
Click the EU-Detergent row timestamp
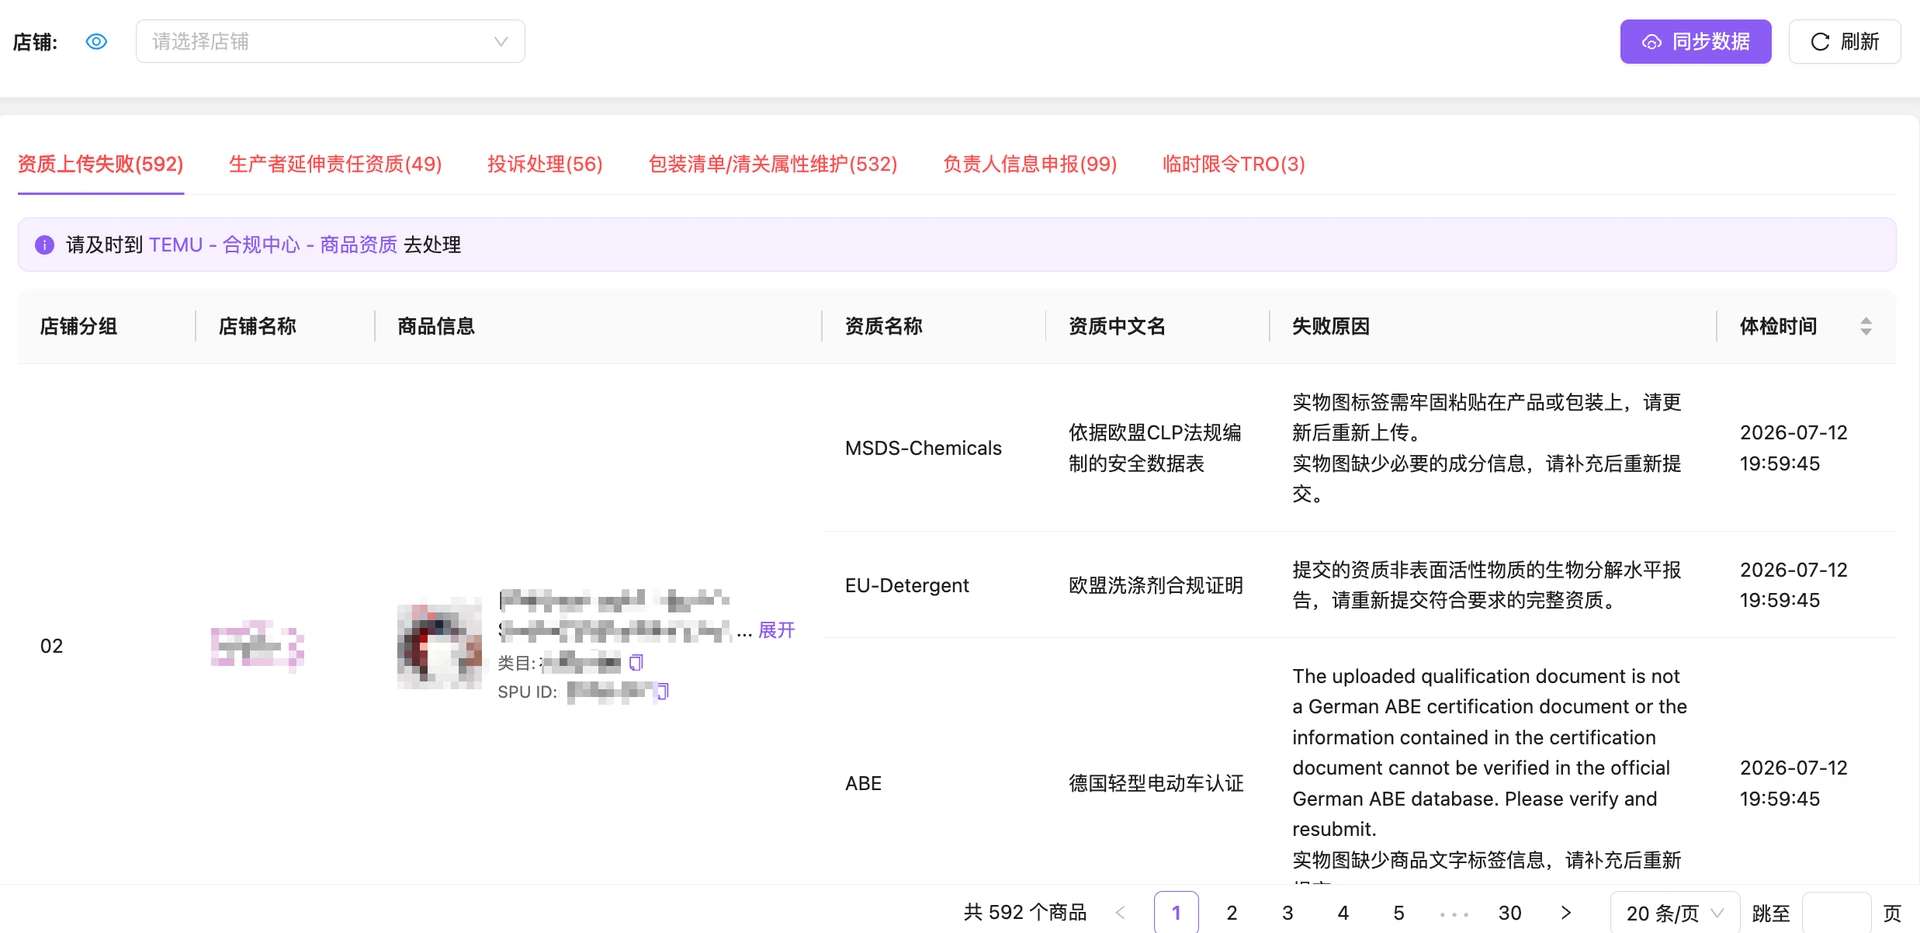click(x=1794, y=585)
